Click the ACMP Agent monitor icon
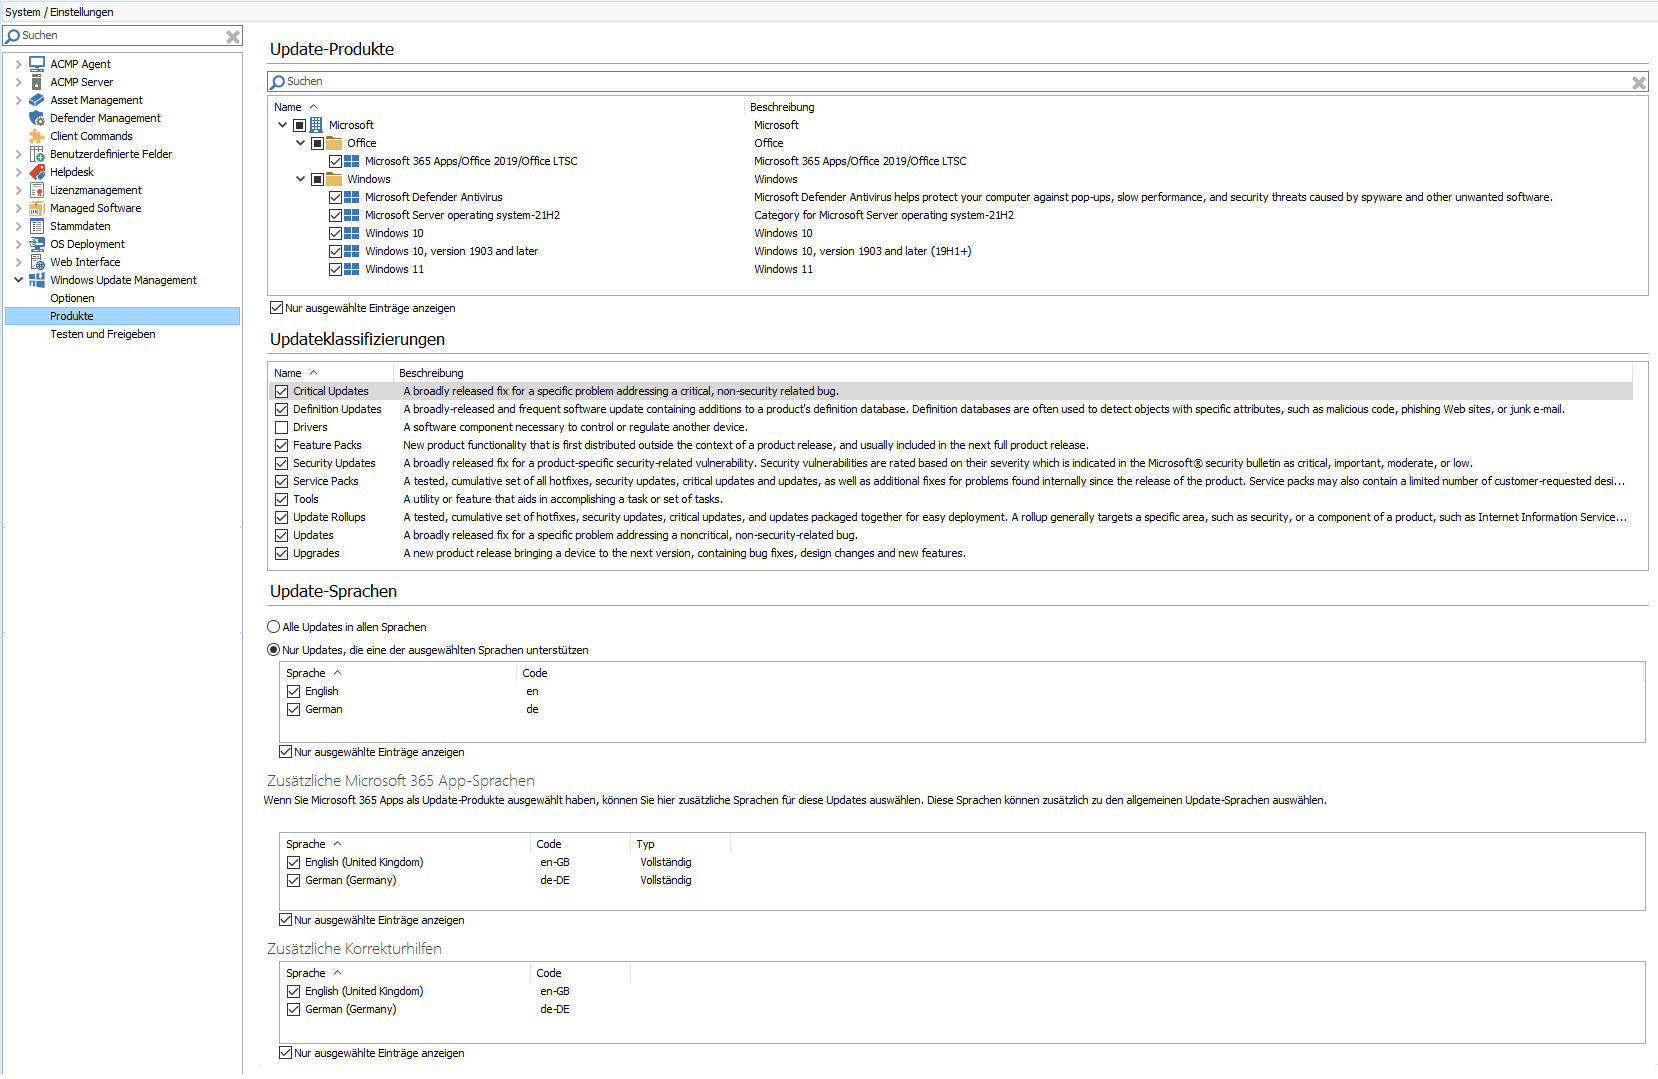The height and width of the screenshot is (1079, 1658). click(37, 64)
